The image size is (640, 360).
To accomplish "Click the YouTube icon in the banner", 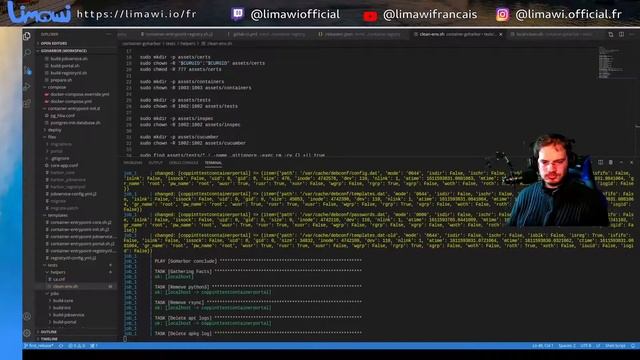I will coord(370,16).
